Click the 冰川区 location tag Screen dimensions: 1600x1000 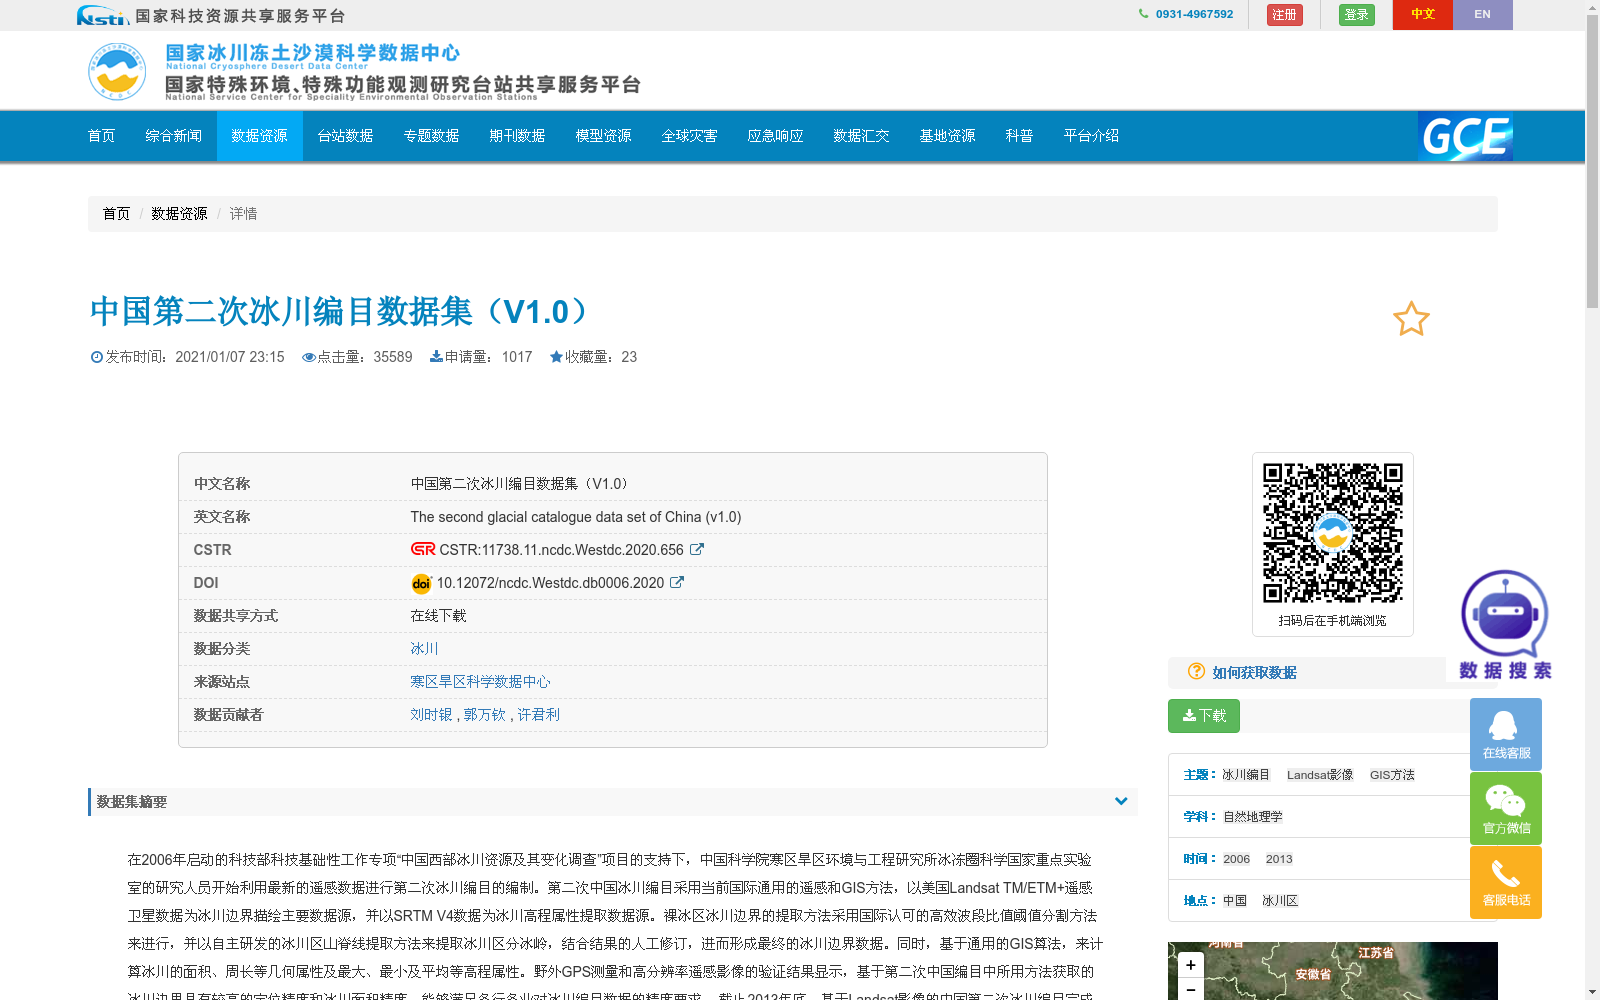[1280, 901]
